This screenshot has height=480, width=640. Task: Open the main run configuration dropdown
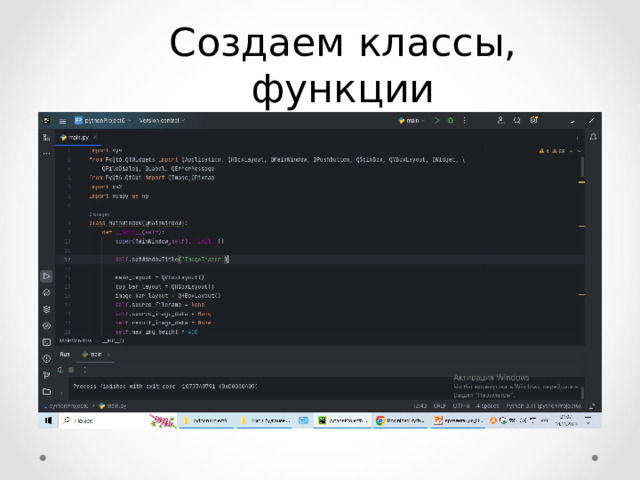(411, 120)
